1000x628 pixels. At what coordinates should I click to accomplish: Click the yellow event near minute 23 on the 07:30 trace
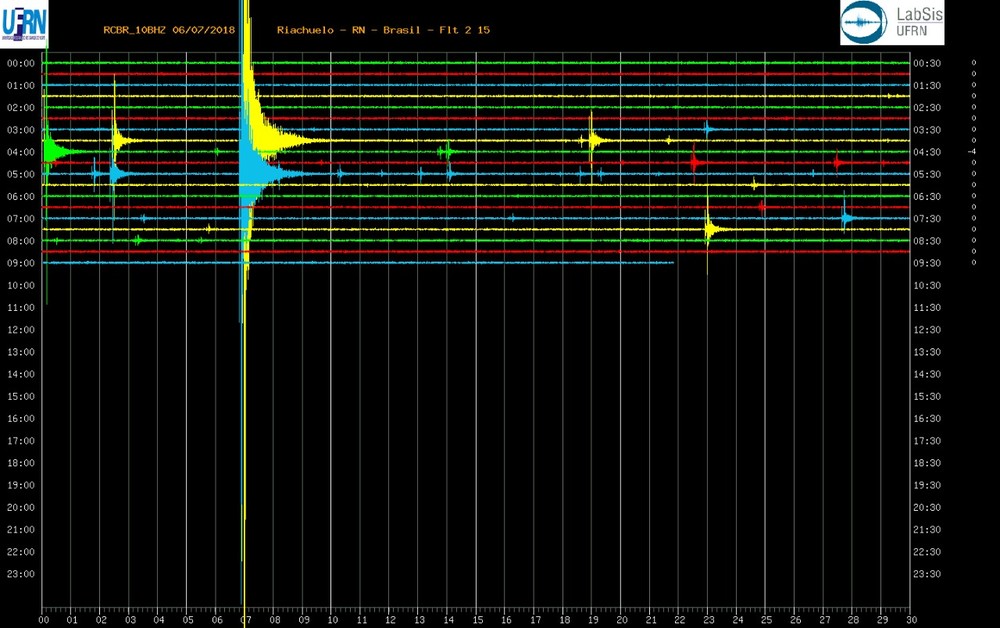pyautogui.click(x=710, y=229)
